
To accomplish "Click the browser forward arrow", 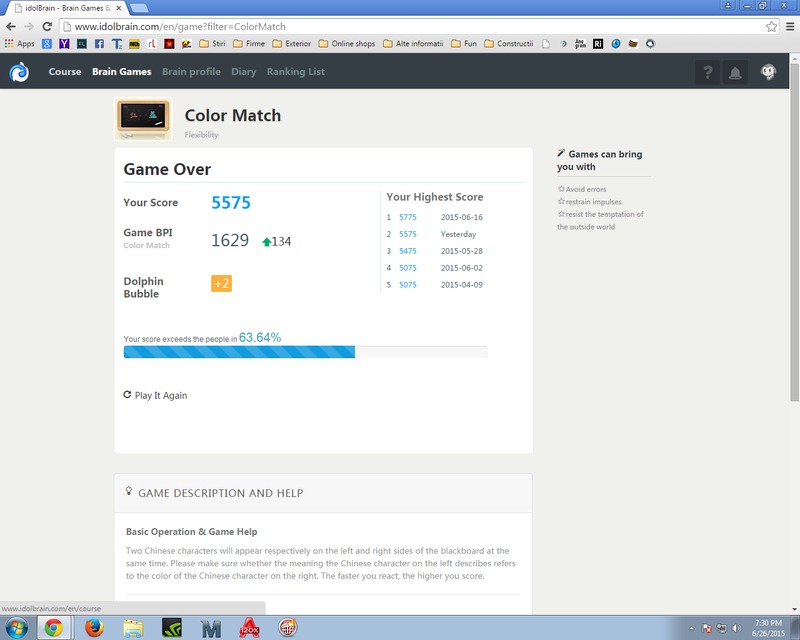I will coord(29,27).
